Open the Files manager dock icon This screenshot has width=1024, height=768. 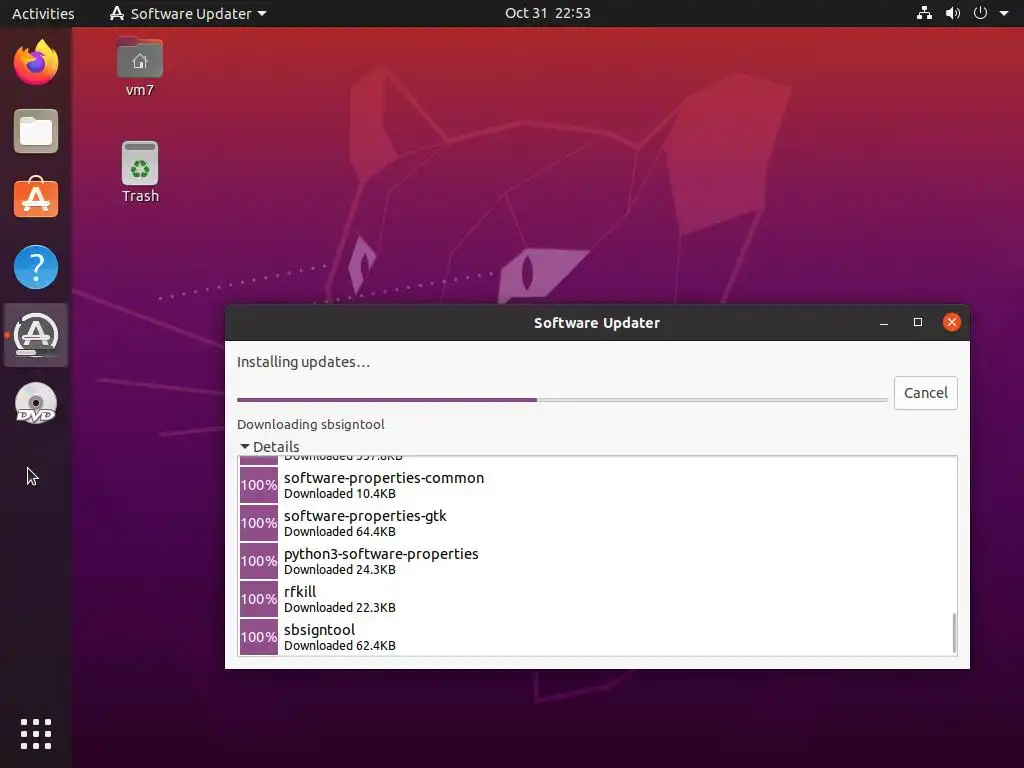(x=36, y=131)
